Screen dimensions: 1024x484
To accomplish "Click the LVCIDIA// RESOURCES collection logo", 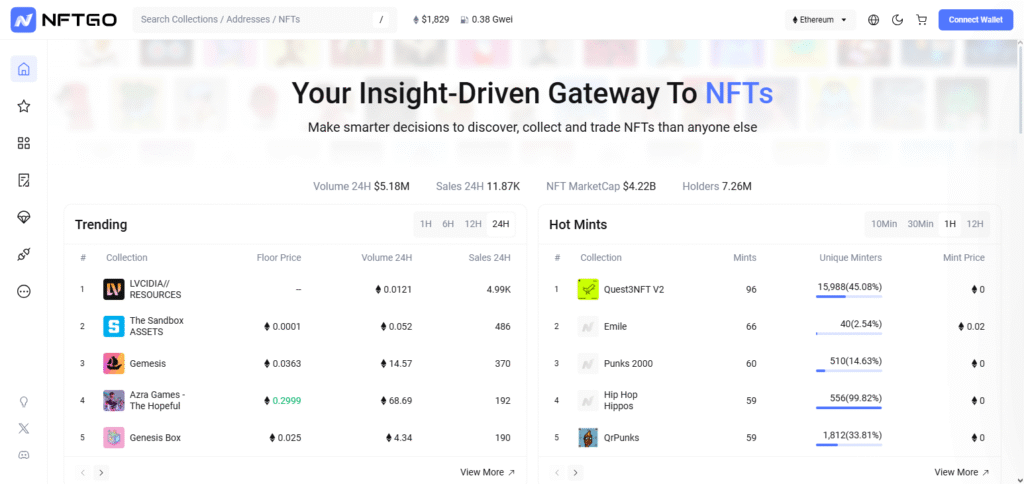I will (x=114, y=289).
